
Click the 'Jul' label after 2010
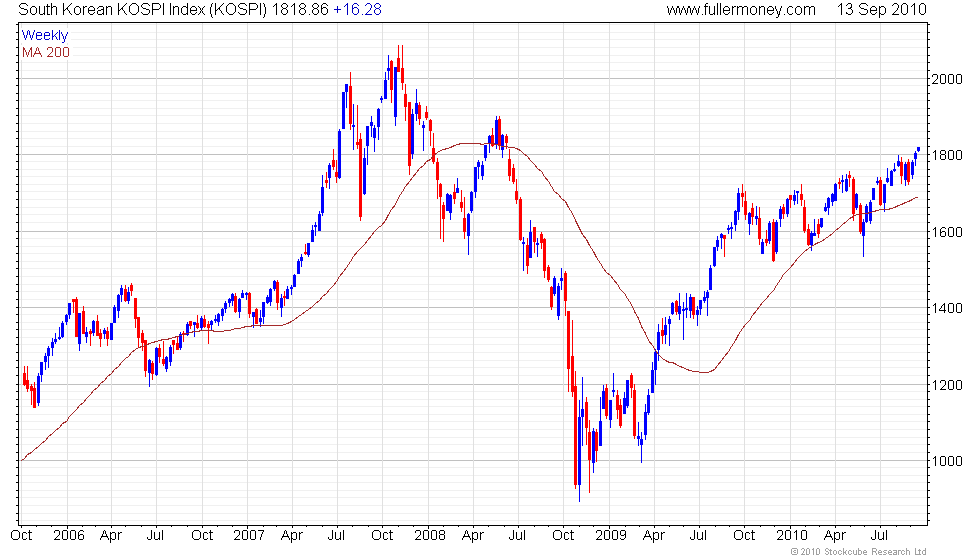point(879,535)
